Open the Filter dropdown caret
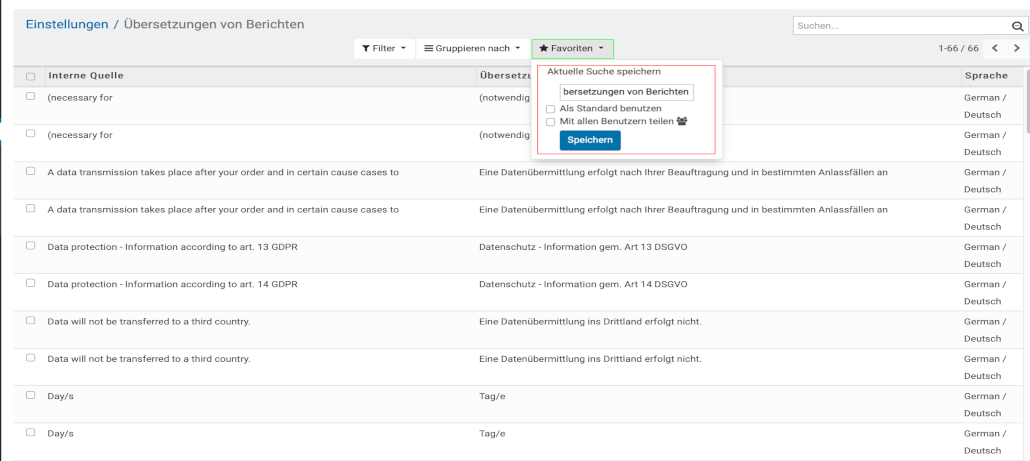 click(x=403, y=48)
